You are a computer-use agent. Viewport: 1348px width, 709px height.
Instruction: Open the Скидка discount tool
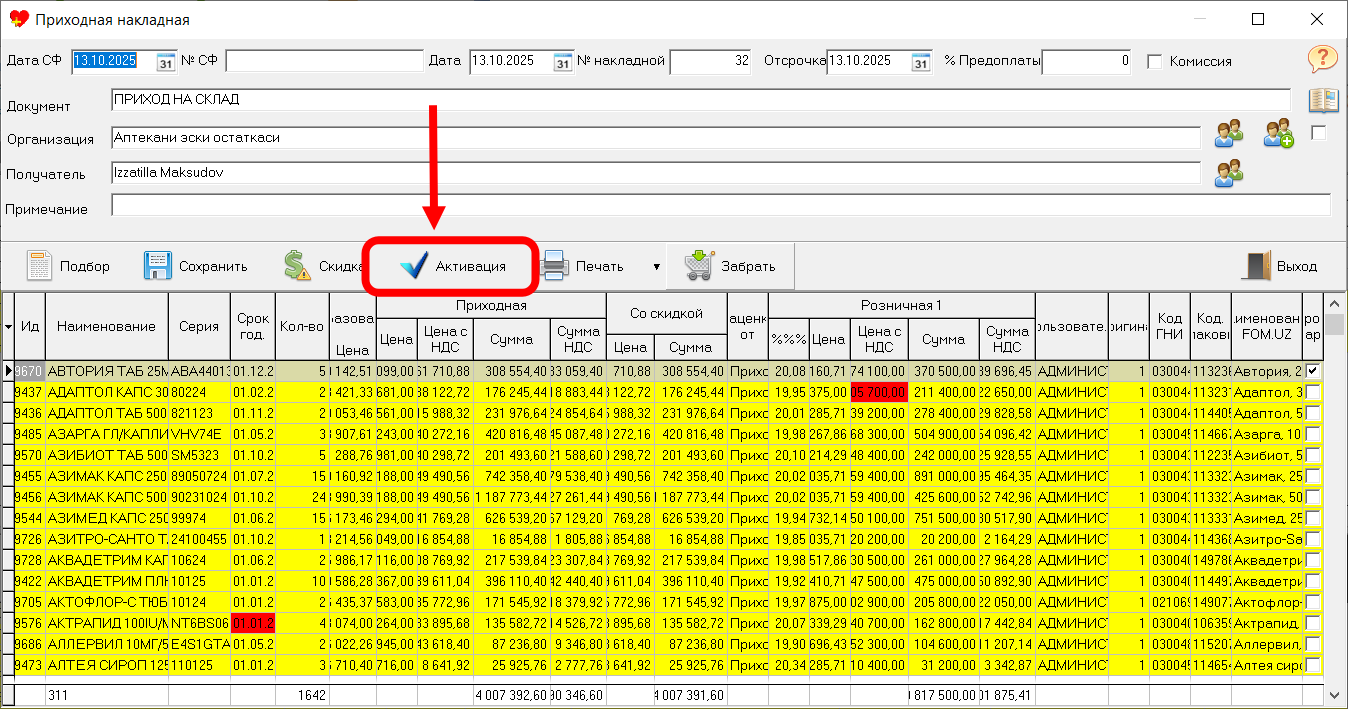pos(297,266)
